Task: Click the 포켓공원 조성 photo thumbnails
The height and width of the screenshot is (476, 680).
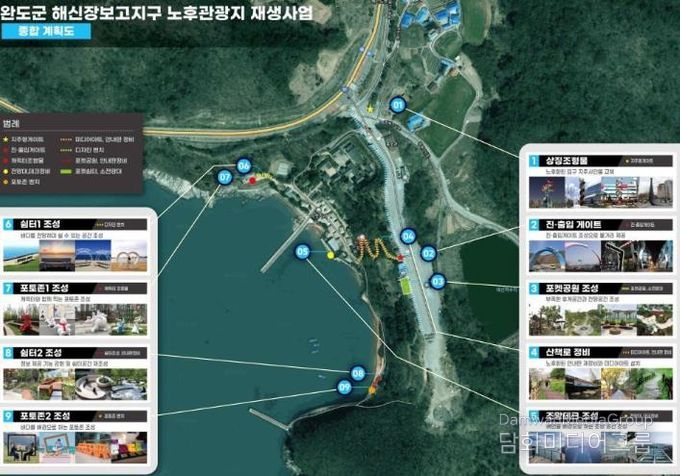Action: 601,318
